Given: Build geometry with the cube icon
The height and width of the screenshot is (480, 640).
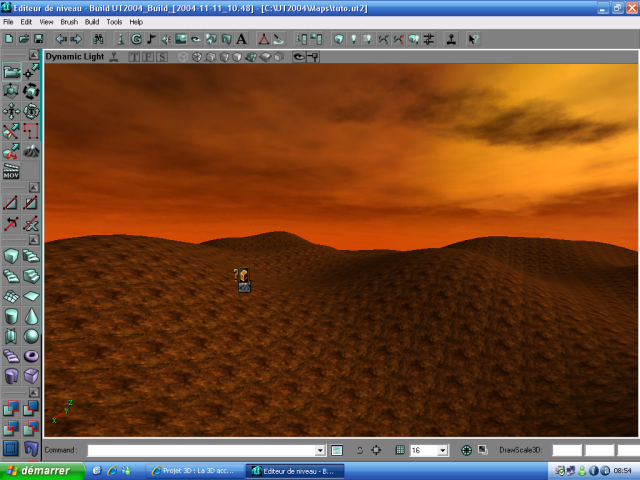Looking at the screenshot, I should tap(338, 39).
